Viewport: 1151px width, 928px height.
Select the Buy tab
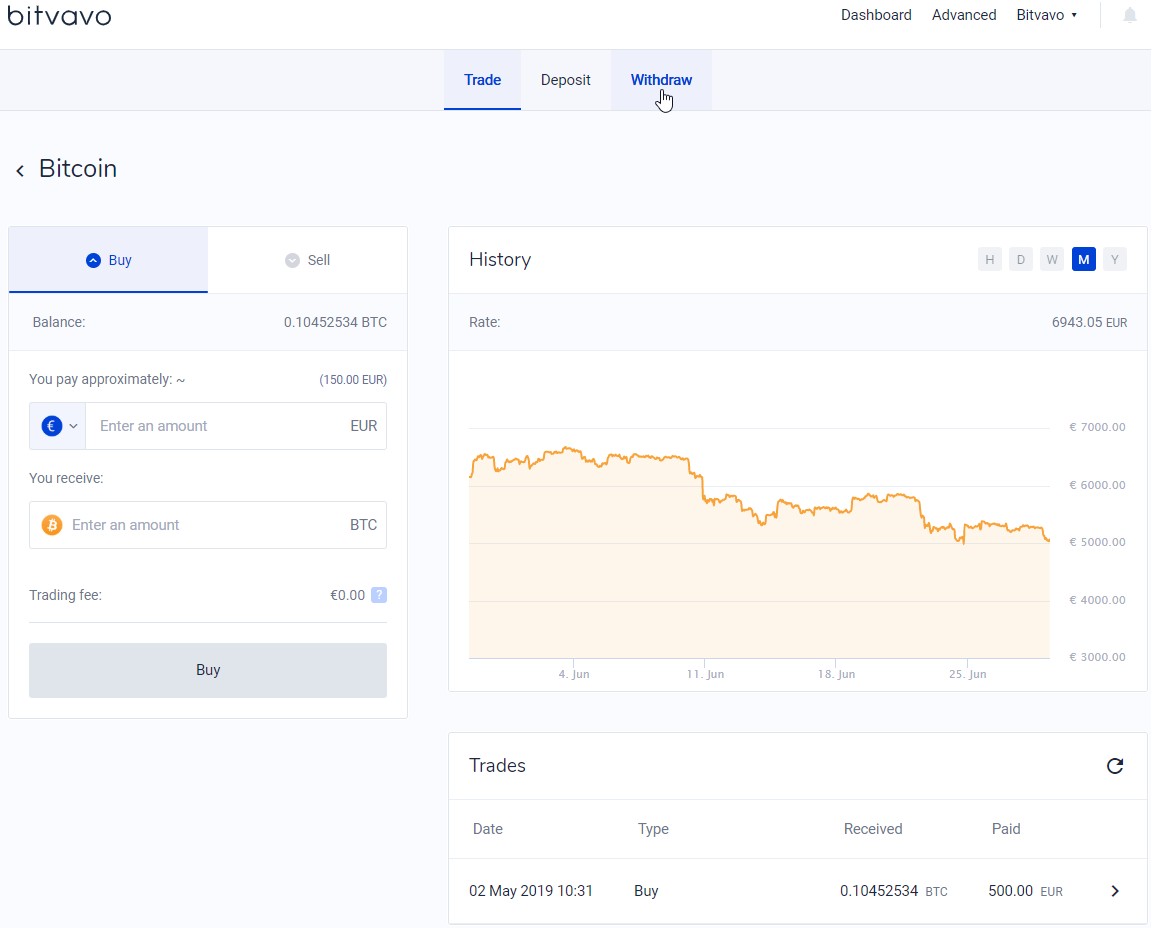(x=108, y=260)
